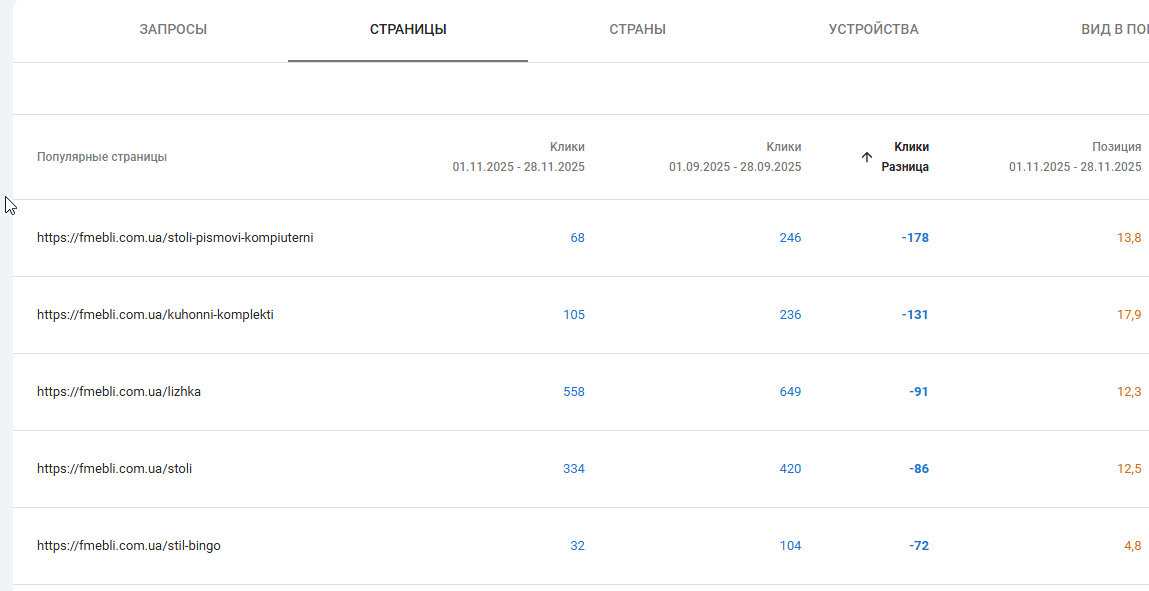Click the Популярные страницы column header

(x=102, y=157)
